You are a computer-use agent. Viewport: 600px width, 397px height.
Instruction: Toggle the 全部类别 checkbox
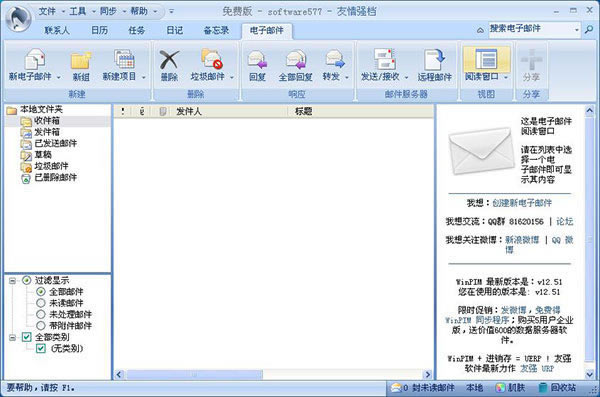26,337
